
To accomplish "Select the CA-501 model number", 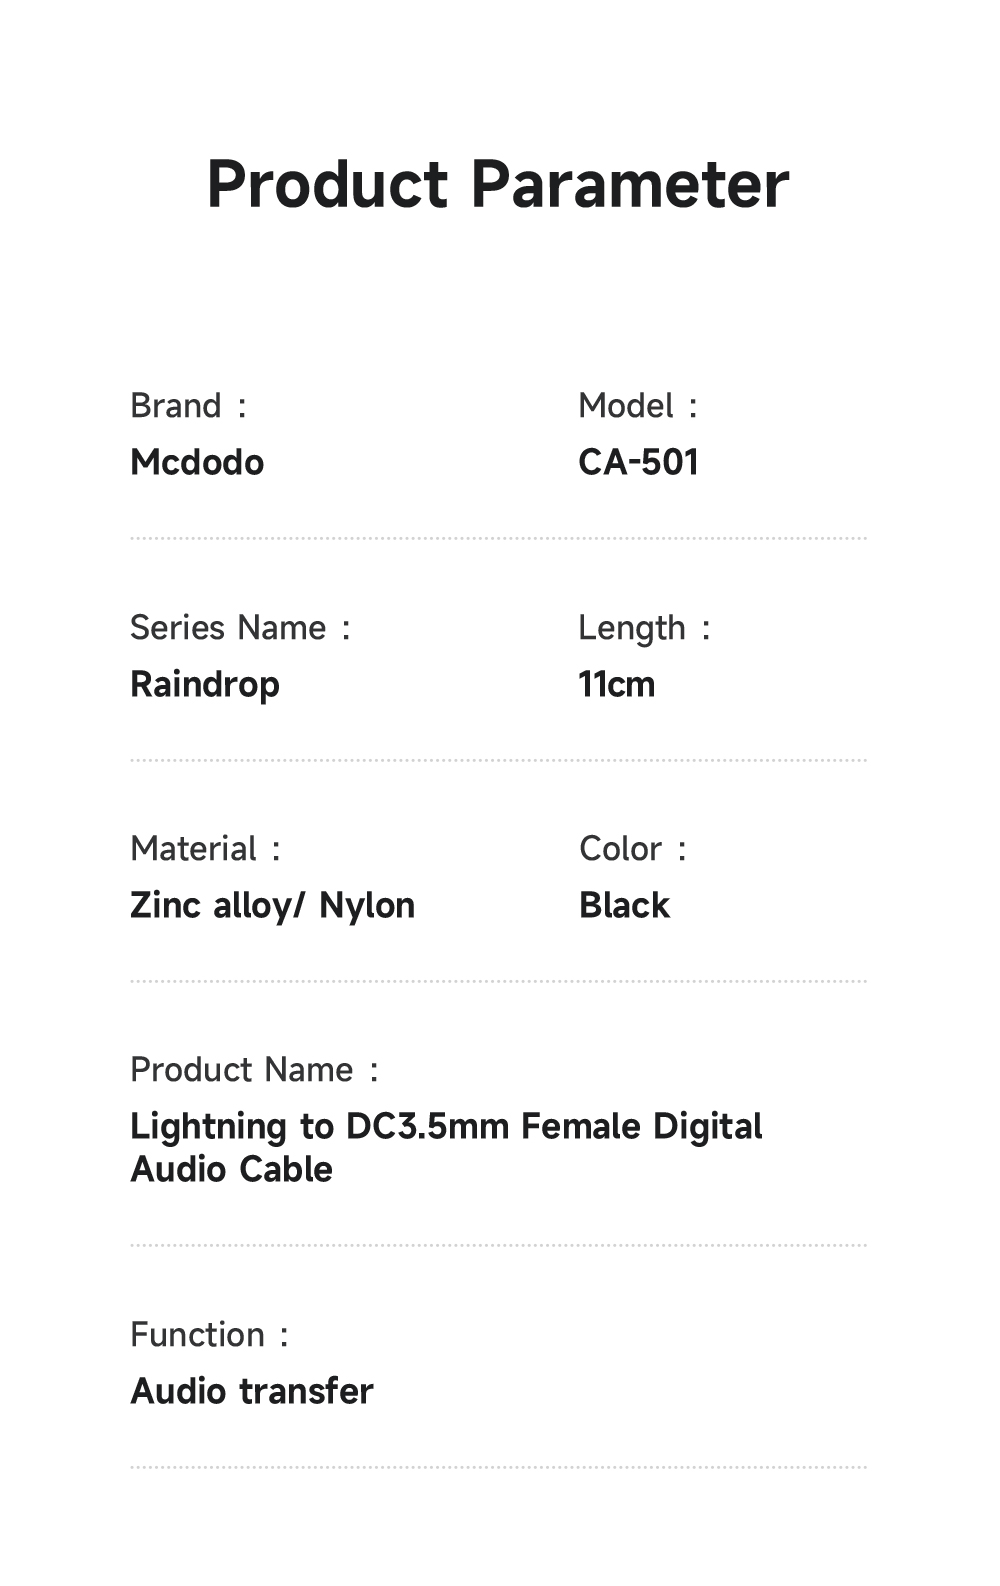I will pyautogui.click(x=638, y=462).
